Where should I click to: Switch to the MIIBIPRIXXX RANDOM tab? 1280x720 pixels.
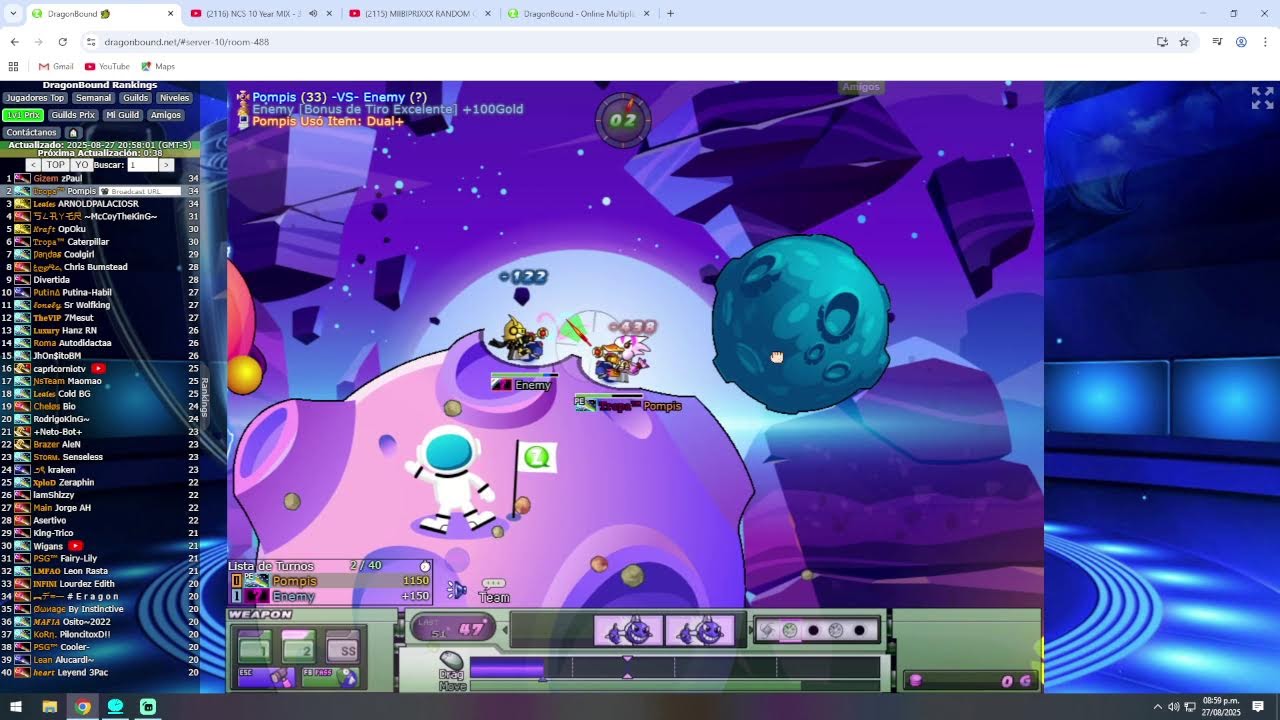point(420,14)
